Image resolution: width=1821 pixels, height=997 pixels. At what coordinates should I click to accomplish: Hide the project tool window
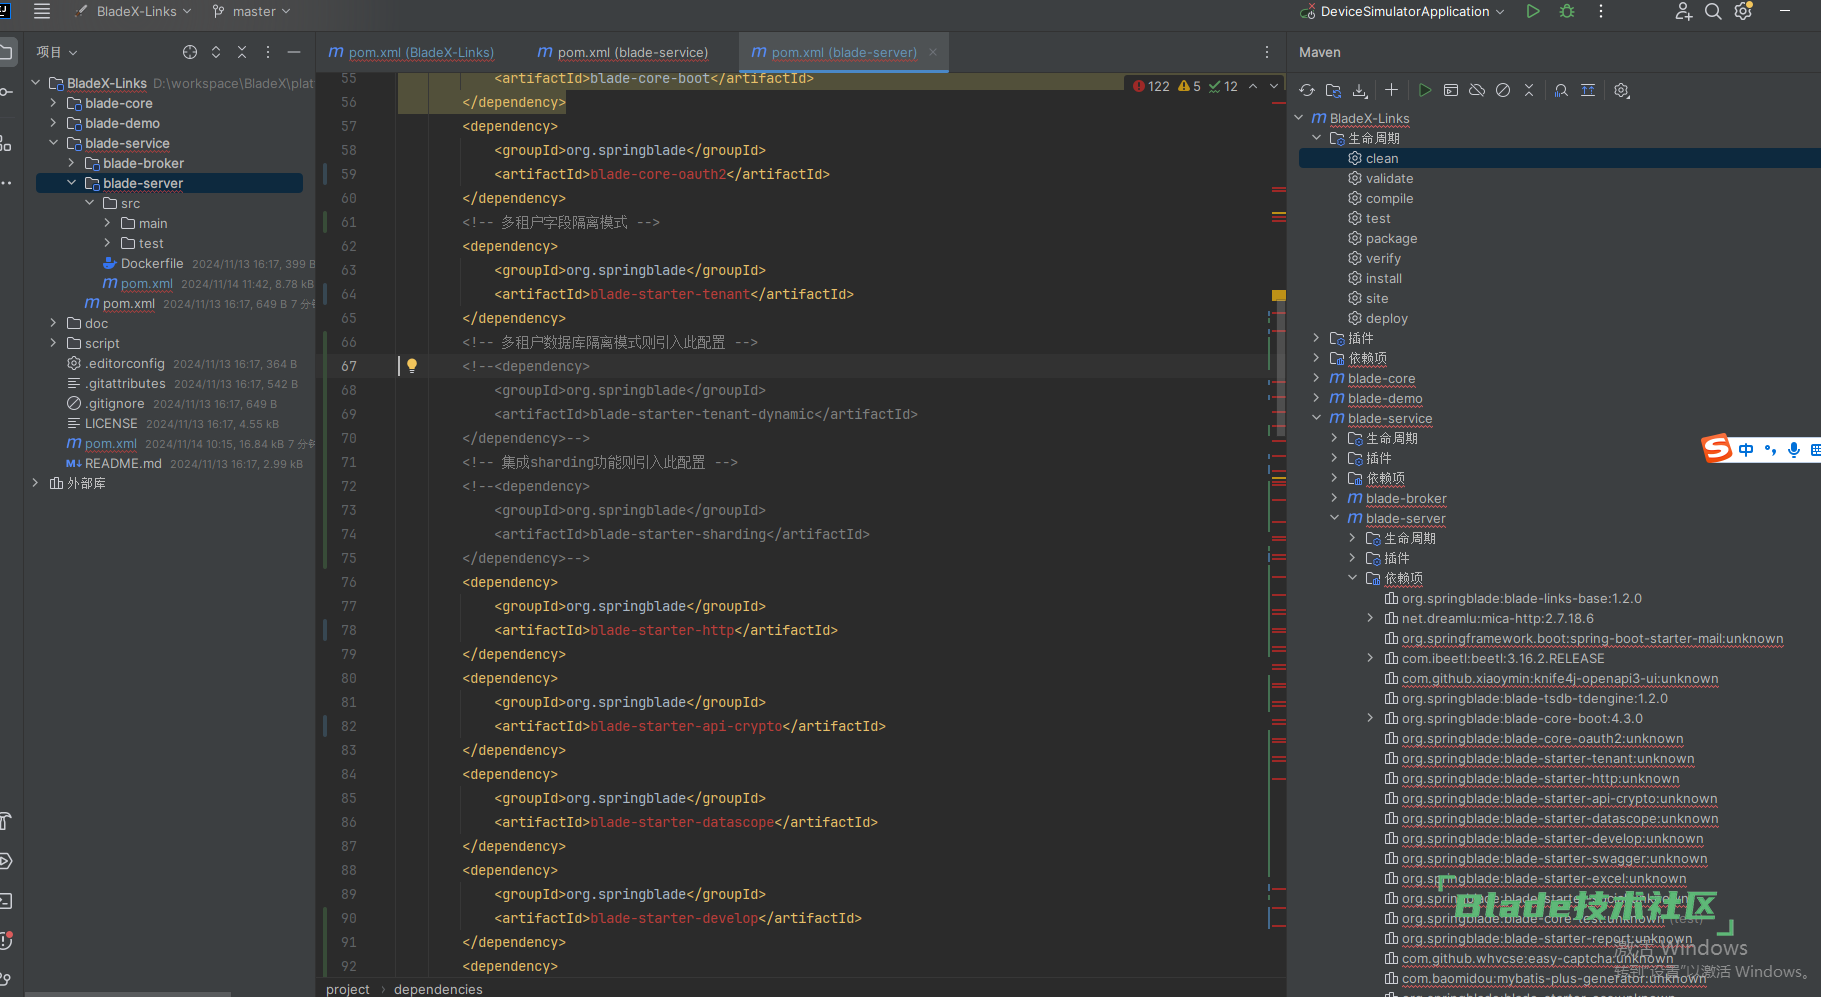click(x=294, y=52)
